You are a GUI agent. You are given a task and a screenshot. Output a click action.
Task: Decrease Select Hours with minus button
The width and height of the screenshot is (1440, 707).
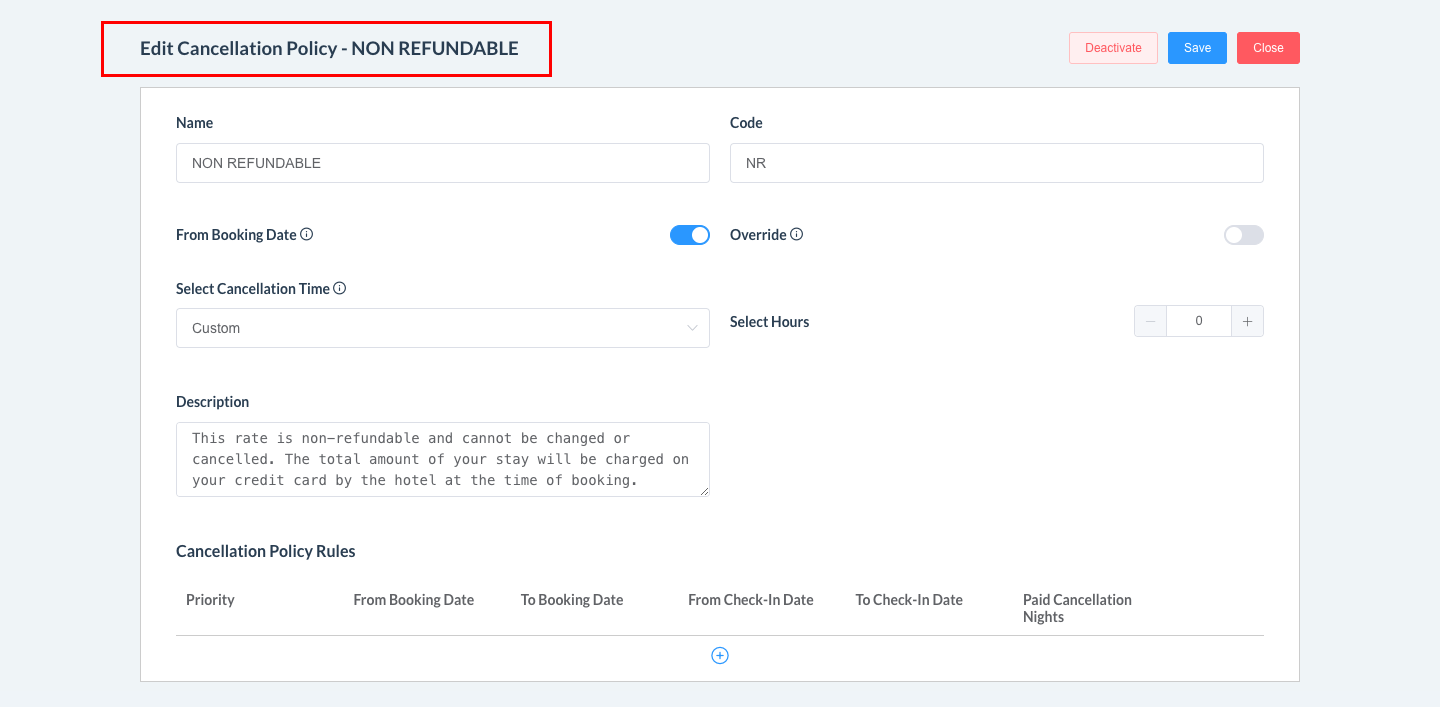tap(1151, 322)
